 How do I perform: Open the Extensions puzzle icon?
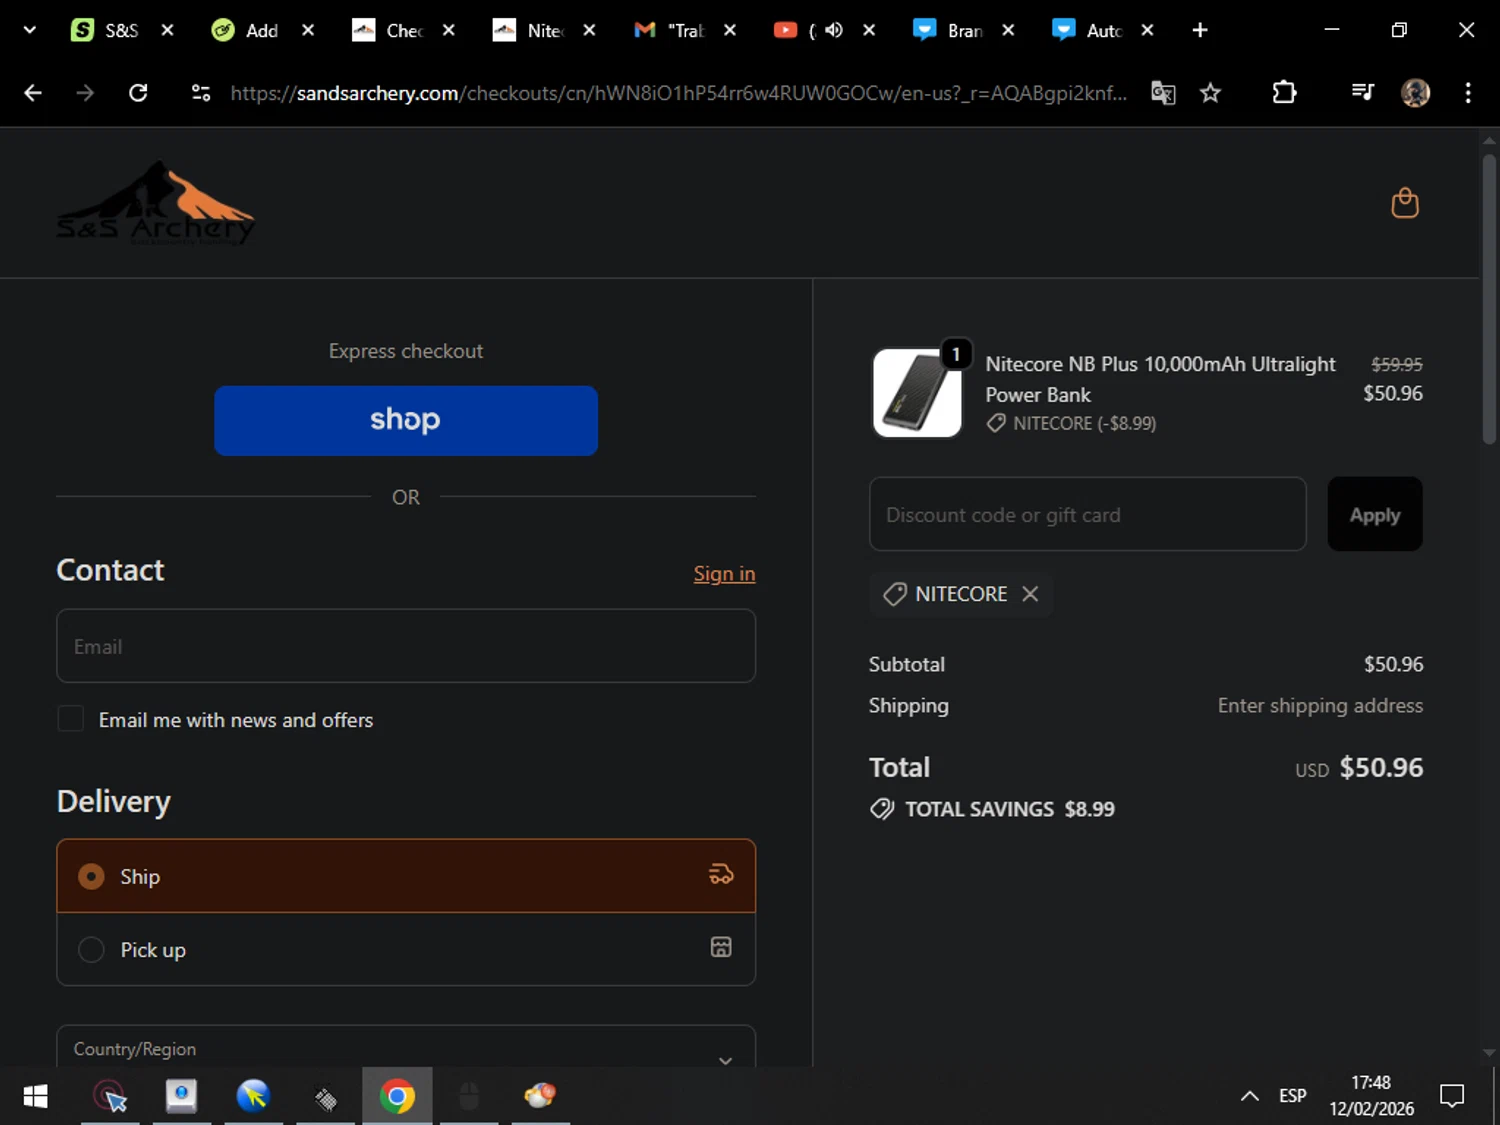pos(1284,93)
